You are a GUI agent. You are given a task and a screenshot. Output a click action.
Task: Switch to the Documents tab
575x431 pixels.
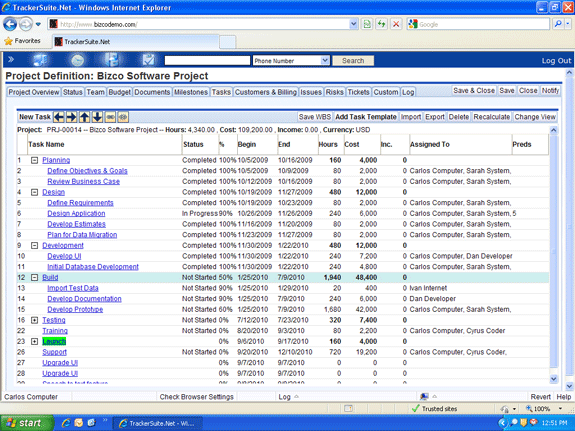152,92
